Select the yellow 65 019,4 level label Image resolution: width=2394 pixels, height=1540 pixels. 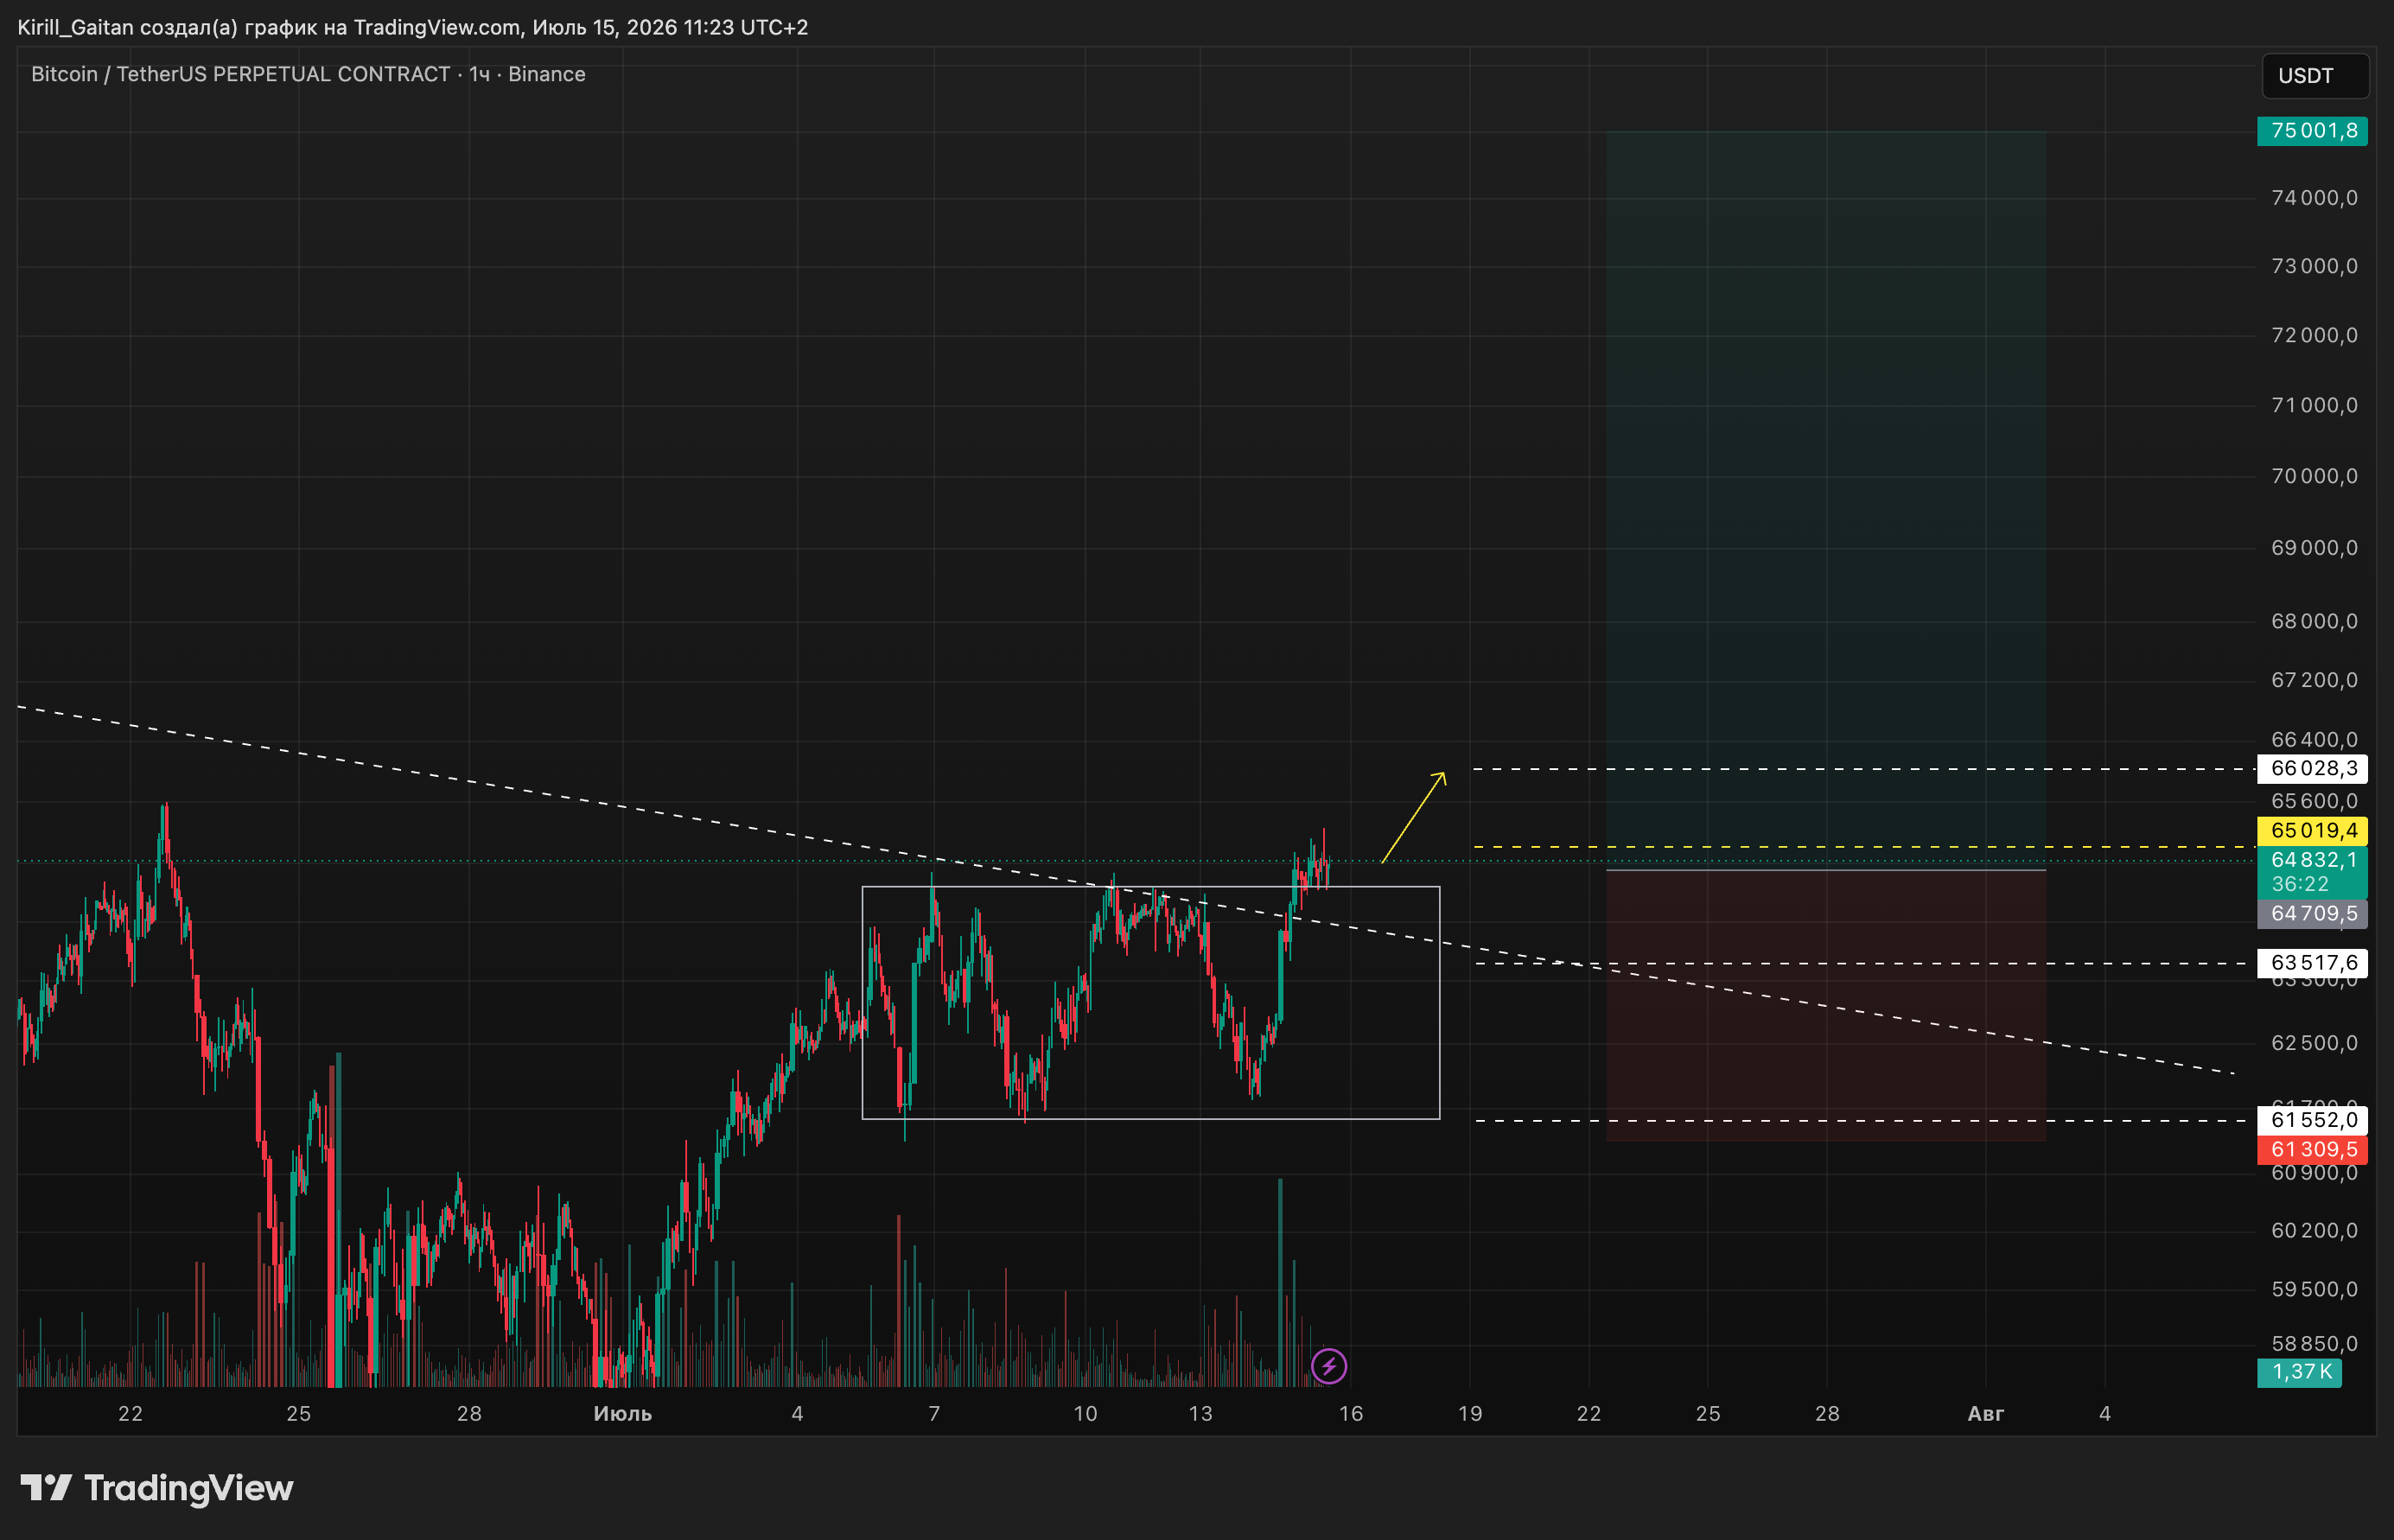tap(2312, 830)
